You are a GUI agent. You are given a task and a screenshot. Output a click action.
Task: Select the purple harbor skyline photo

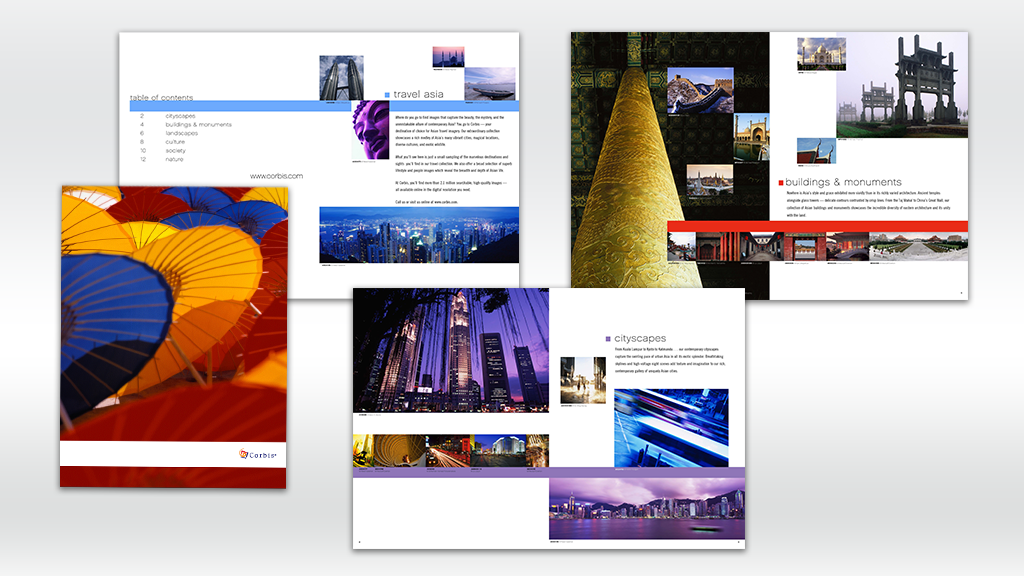coord(647,509)
